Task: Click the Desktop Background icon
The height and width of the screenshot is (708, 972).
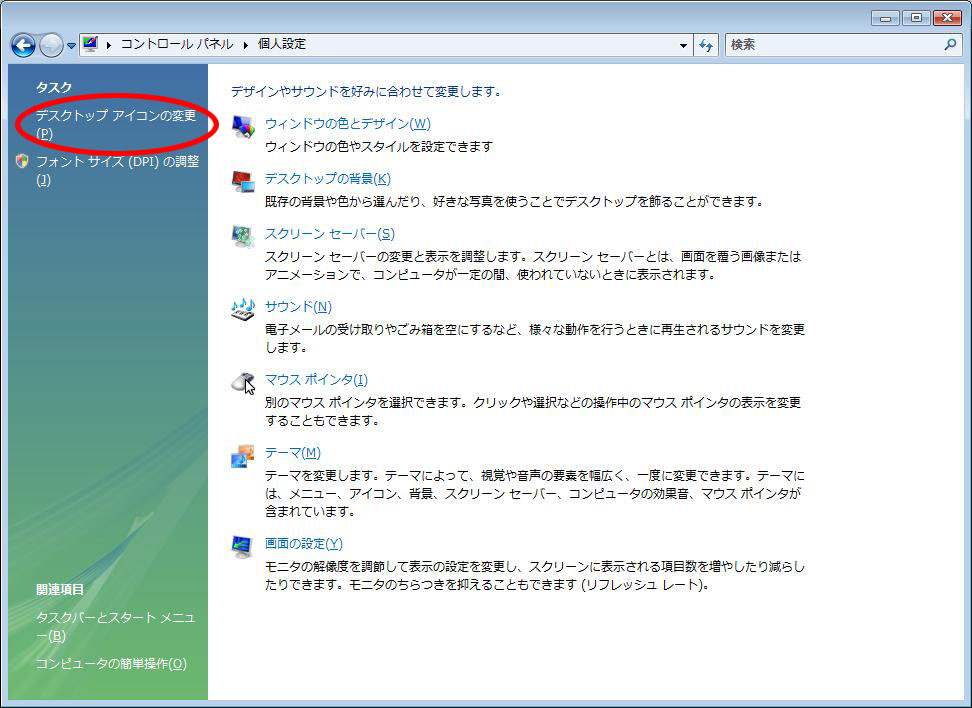Action: (x=243, y=182)
